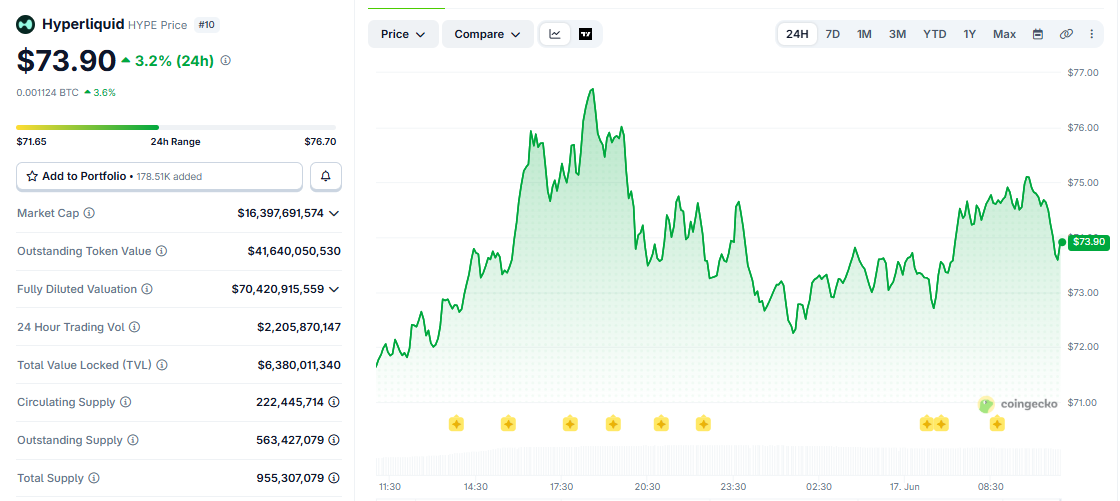Click the $71.65 range low value
This screenshot has width=1120, height=501.
click(31, 142)
